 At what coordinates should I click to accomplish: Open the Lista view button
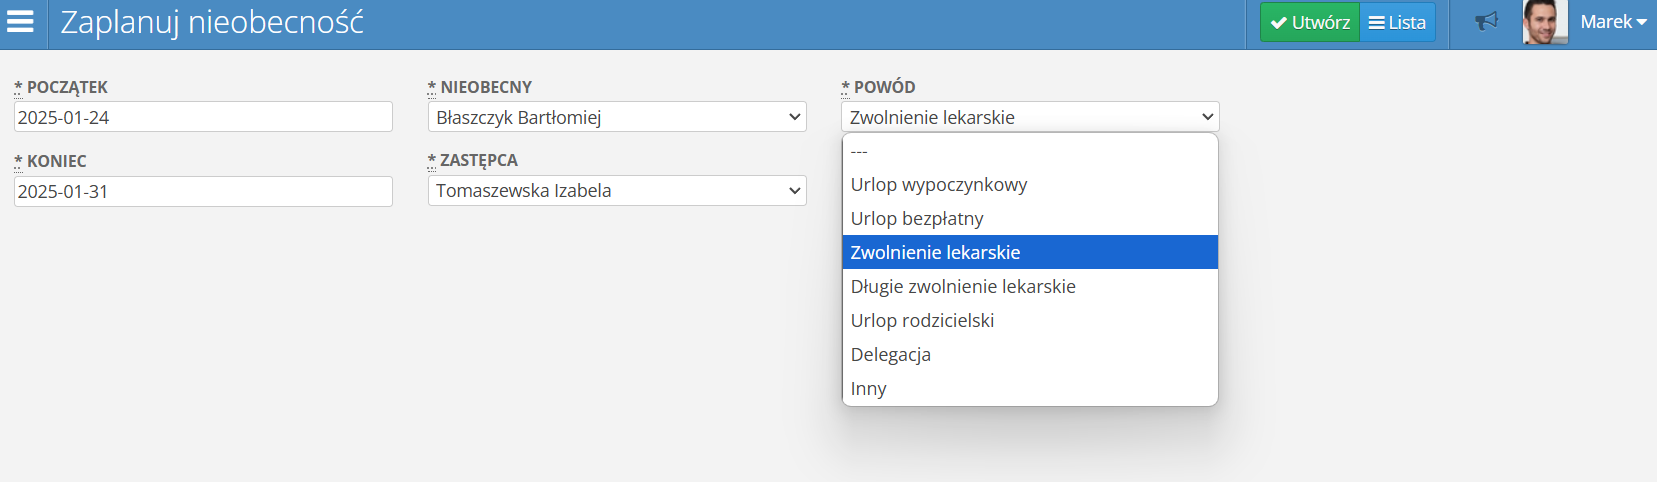coord(1397,22)
